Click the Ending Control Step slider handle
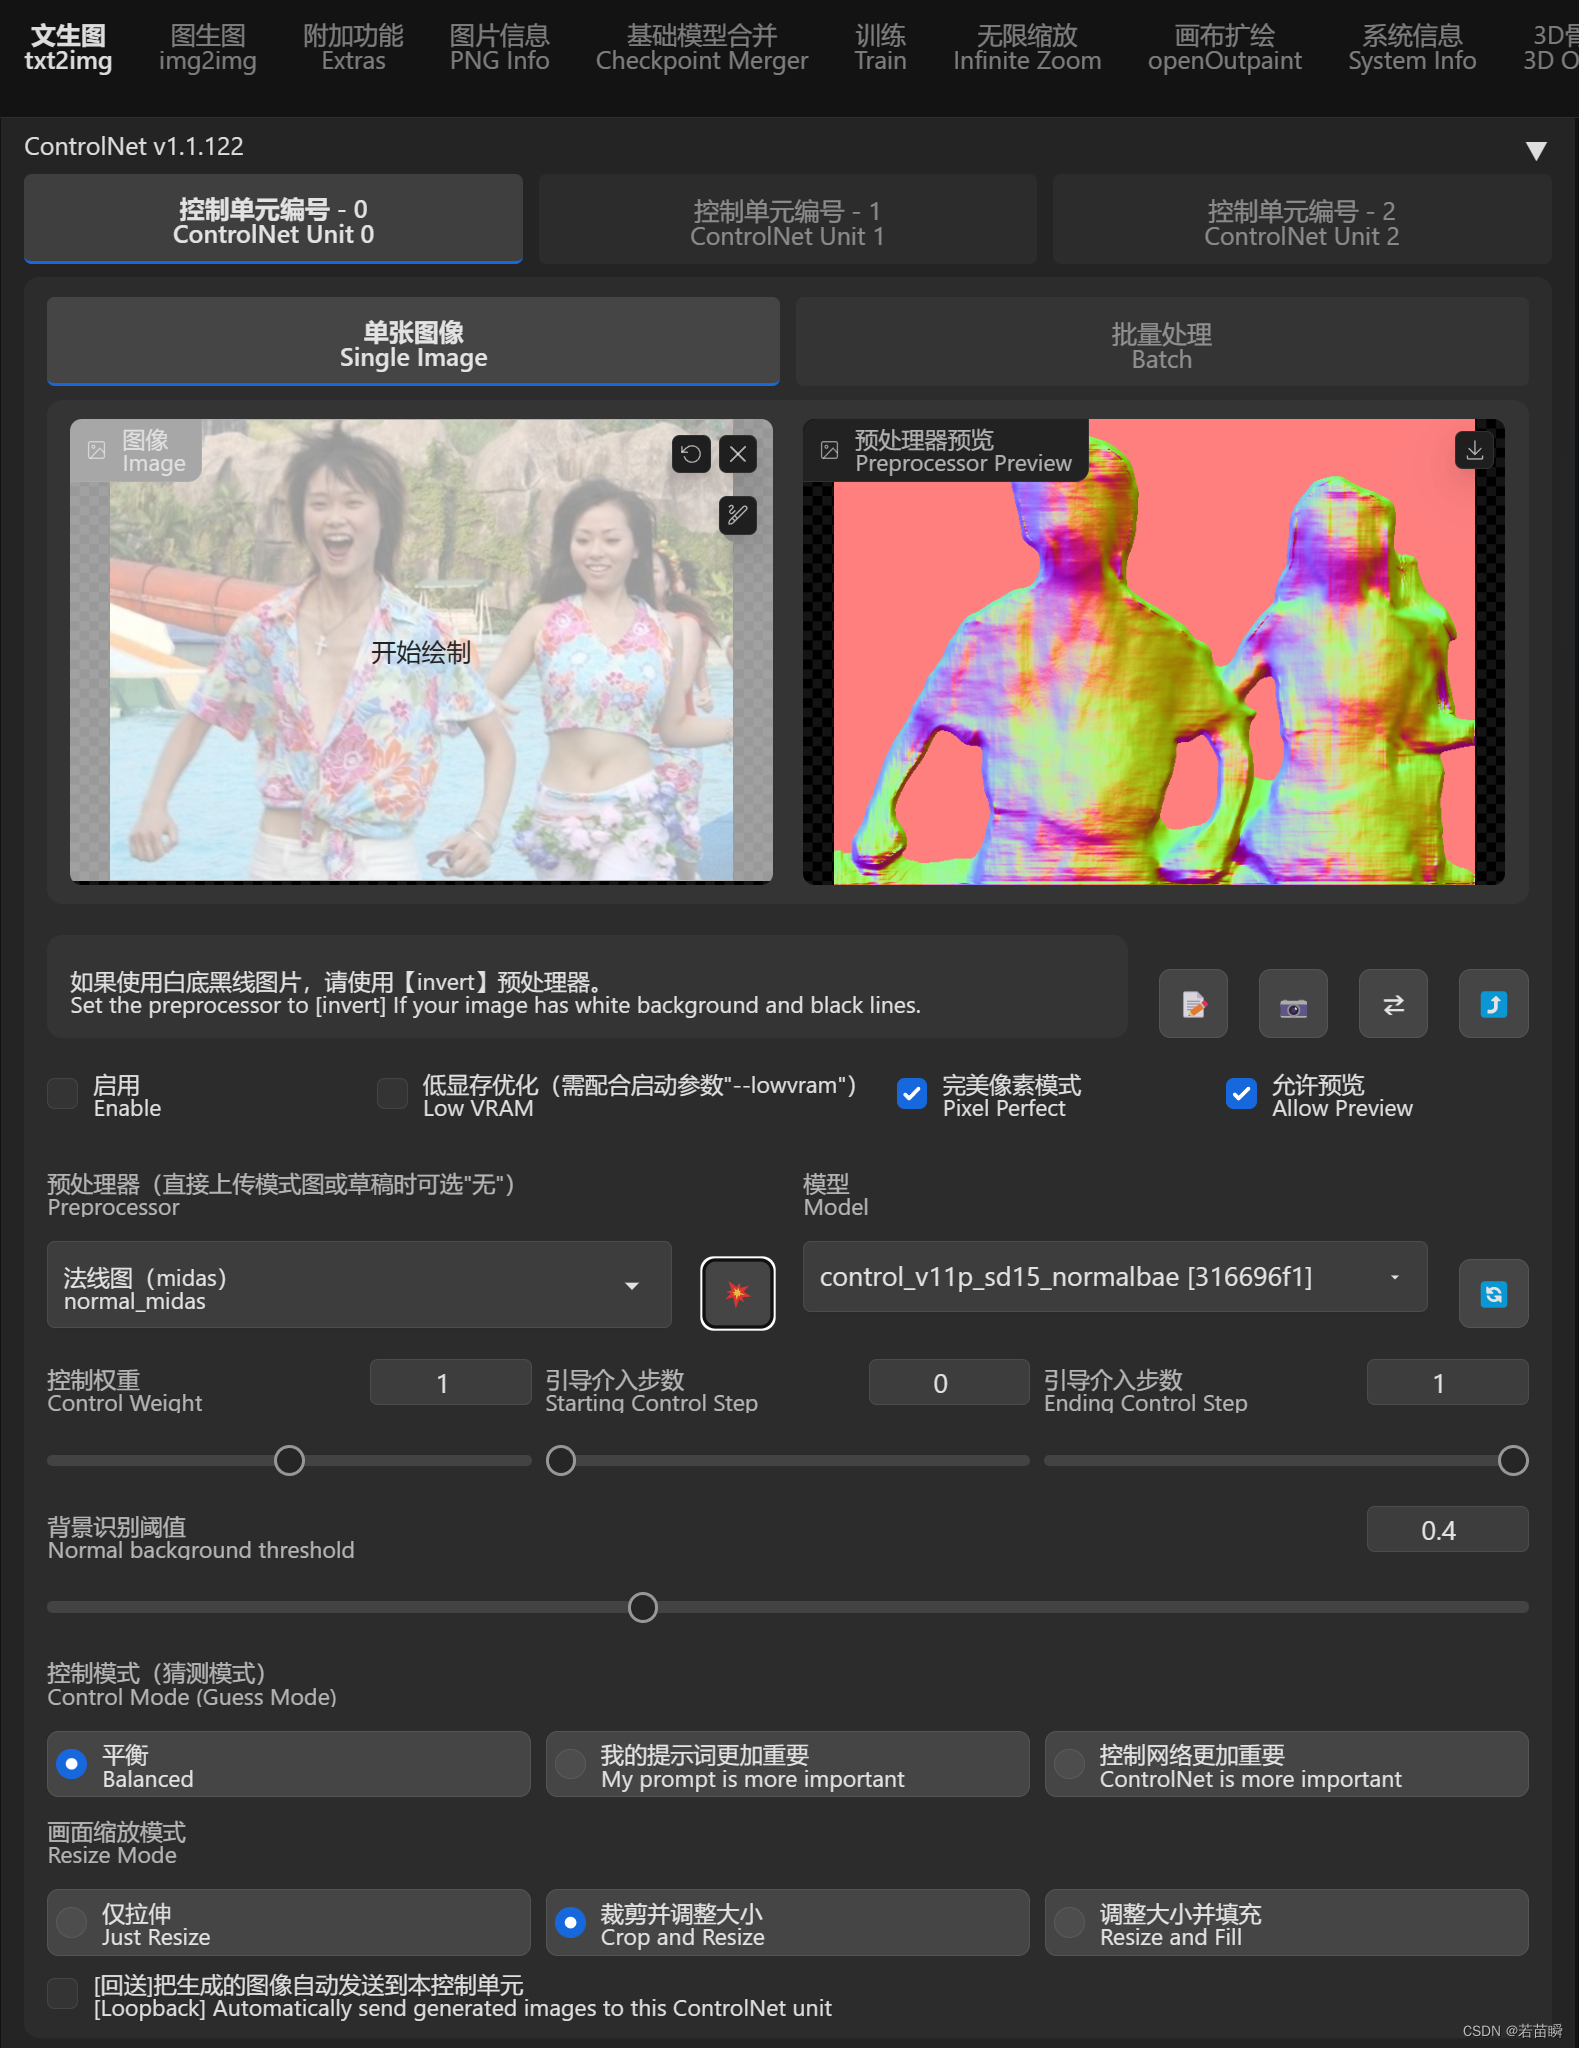1579x2048 pixels. 1513,1461
